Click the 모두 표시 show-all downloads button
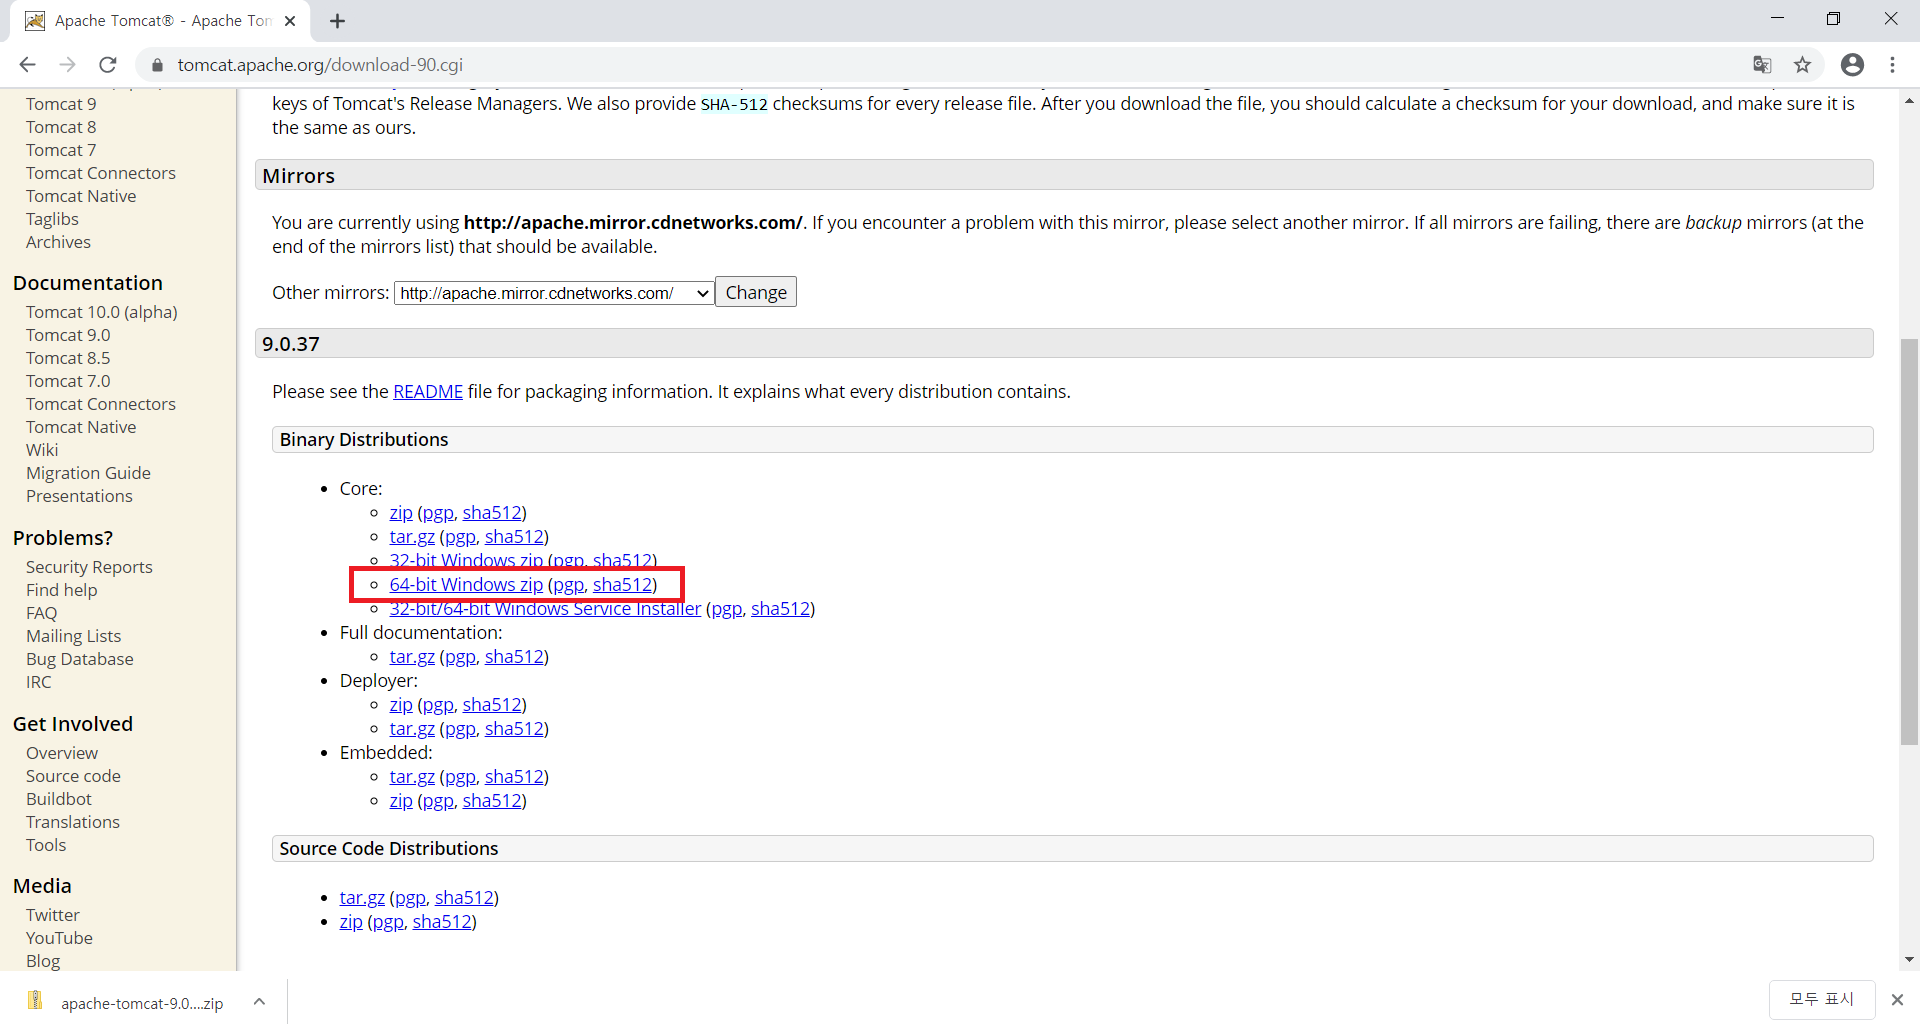The image size is (1927, 1025). [1821, 999]
